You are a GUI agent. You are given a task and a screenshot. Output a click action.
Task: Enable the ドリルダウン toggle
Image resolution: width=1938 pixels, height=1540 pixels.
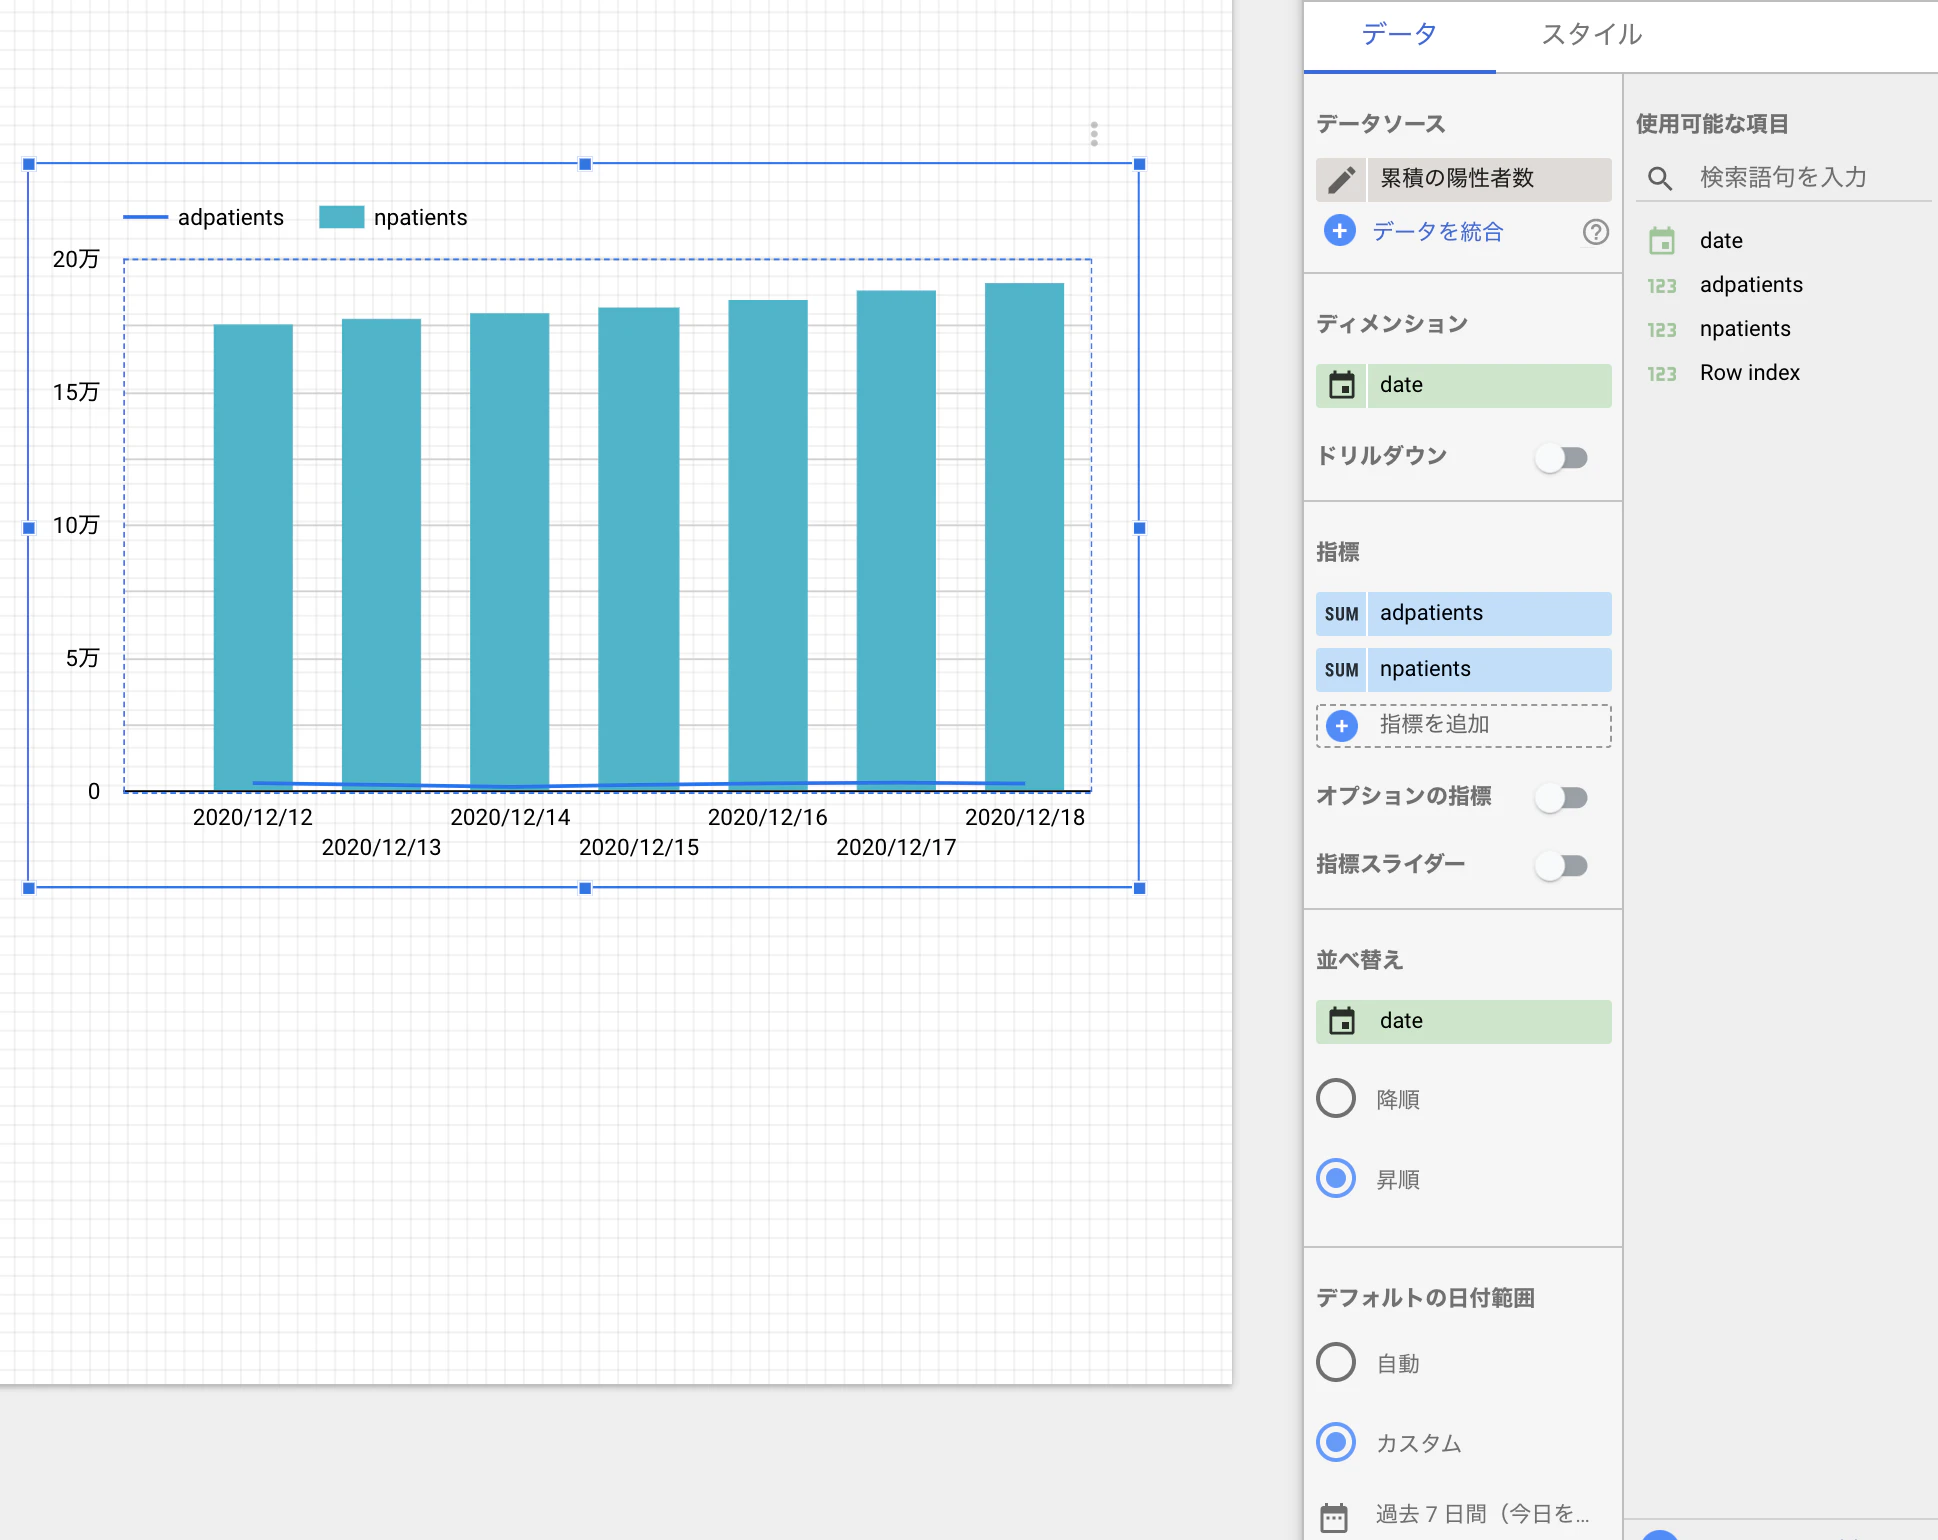[x=1562, y=458]
